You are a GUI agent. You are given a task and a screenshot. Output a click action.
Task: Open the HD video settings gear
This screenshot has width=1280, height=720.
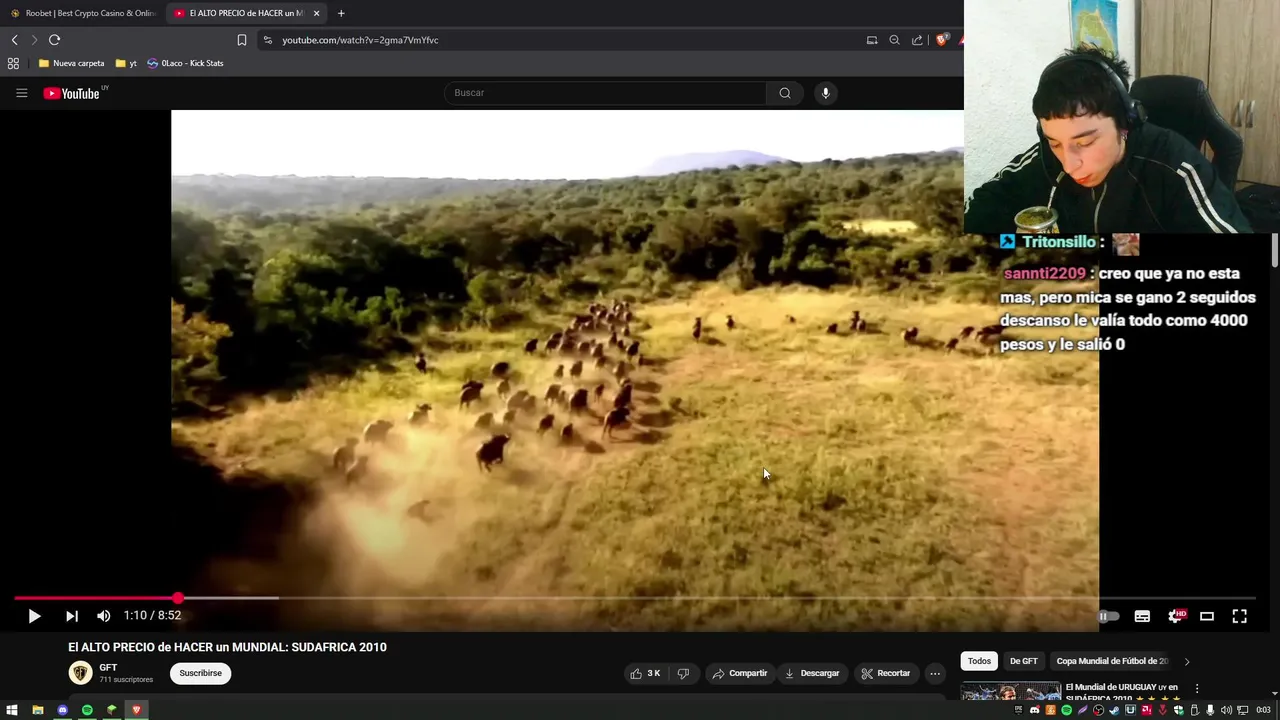1176,616
